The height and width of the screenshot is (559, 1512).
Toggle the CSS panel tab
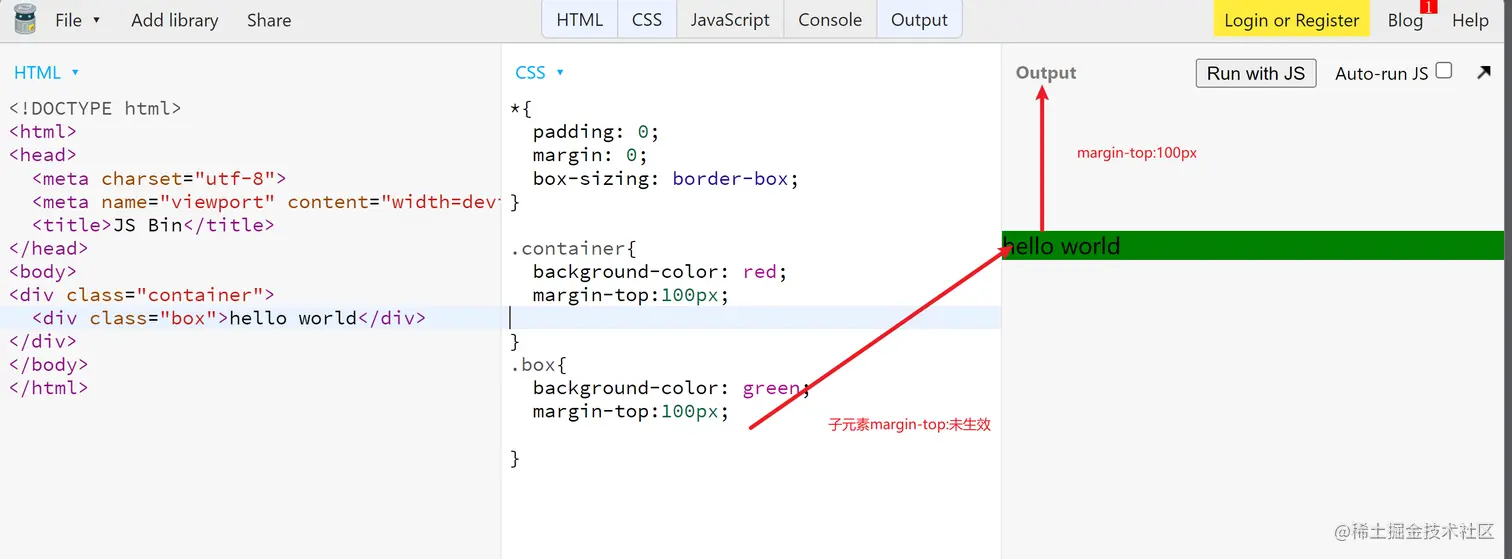647,20
